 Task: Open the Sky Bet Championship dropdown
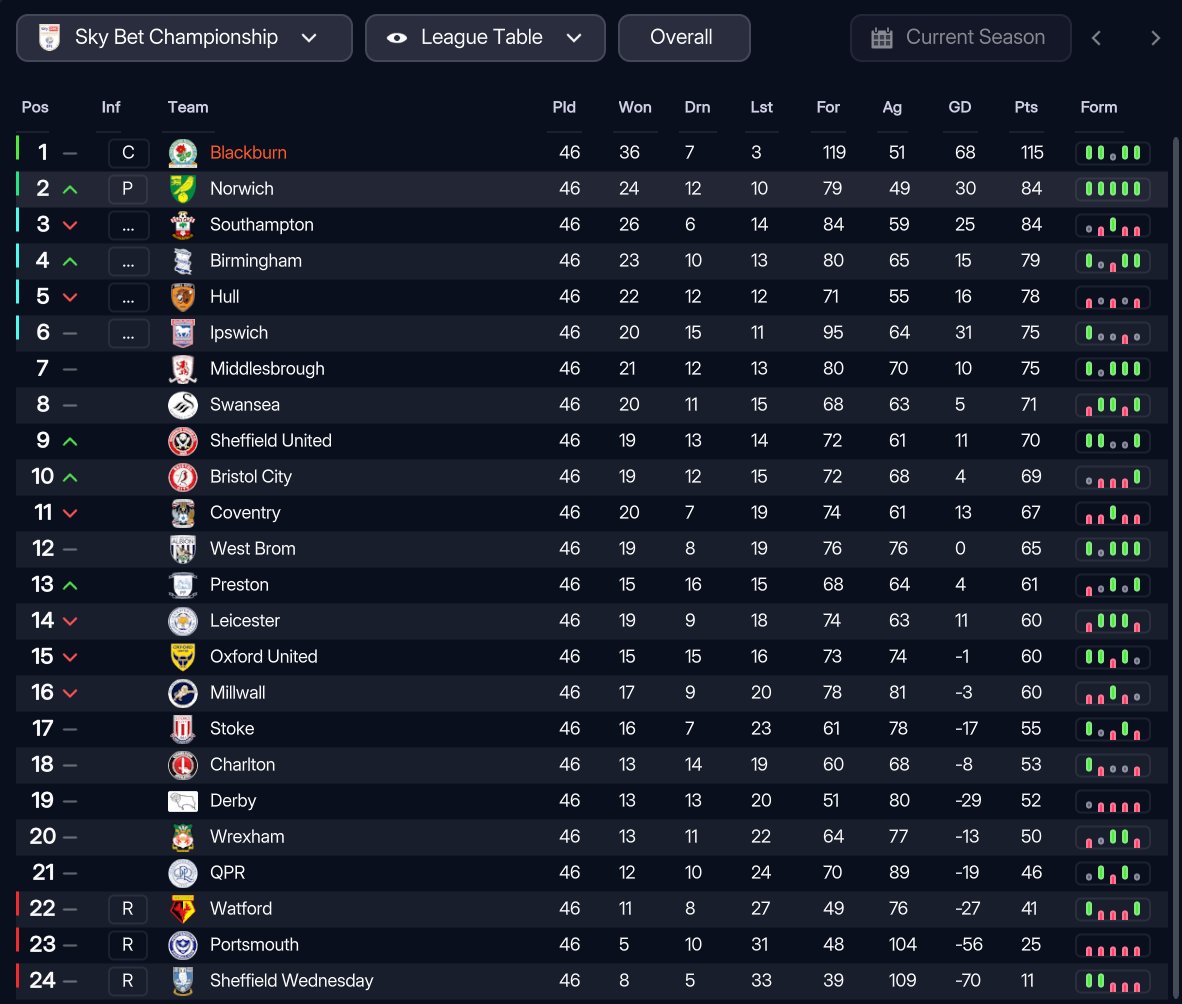click(184, 38)
